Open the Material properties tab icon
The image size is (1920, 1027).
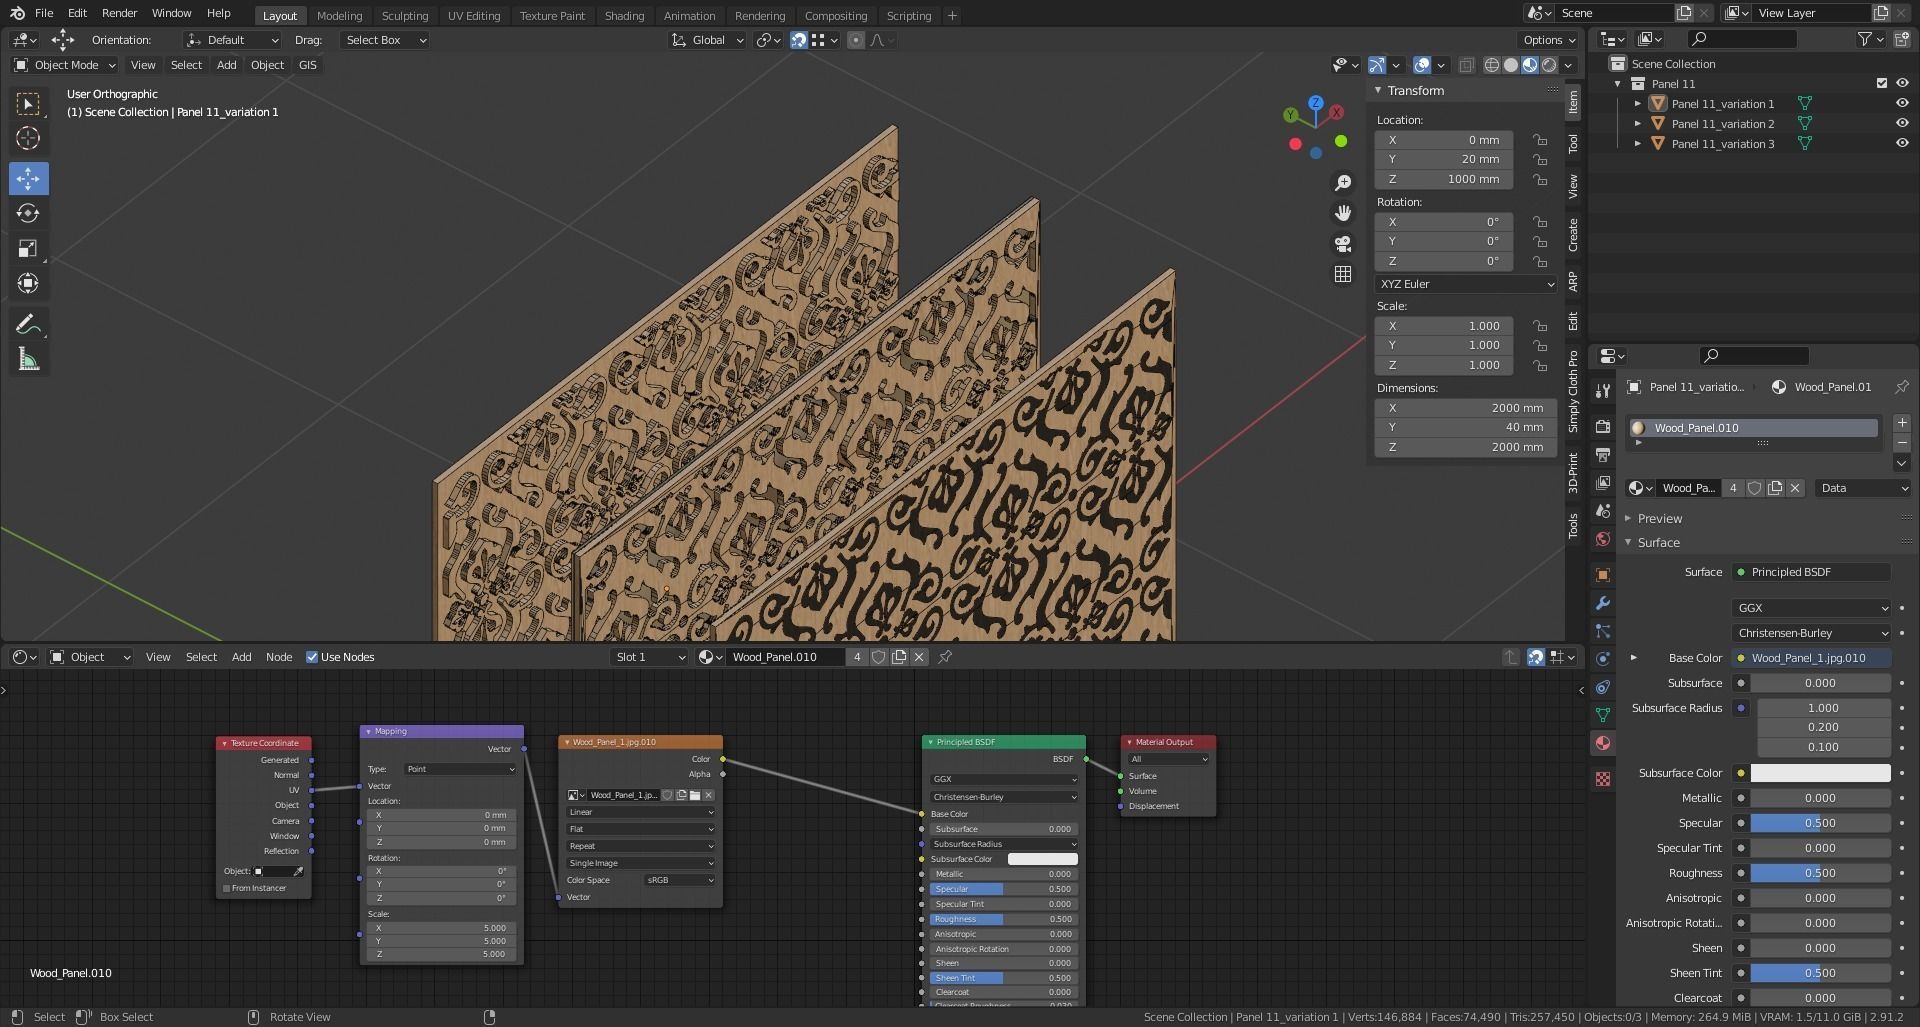[1603, 743]
